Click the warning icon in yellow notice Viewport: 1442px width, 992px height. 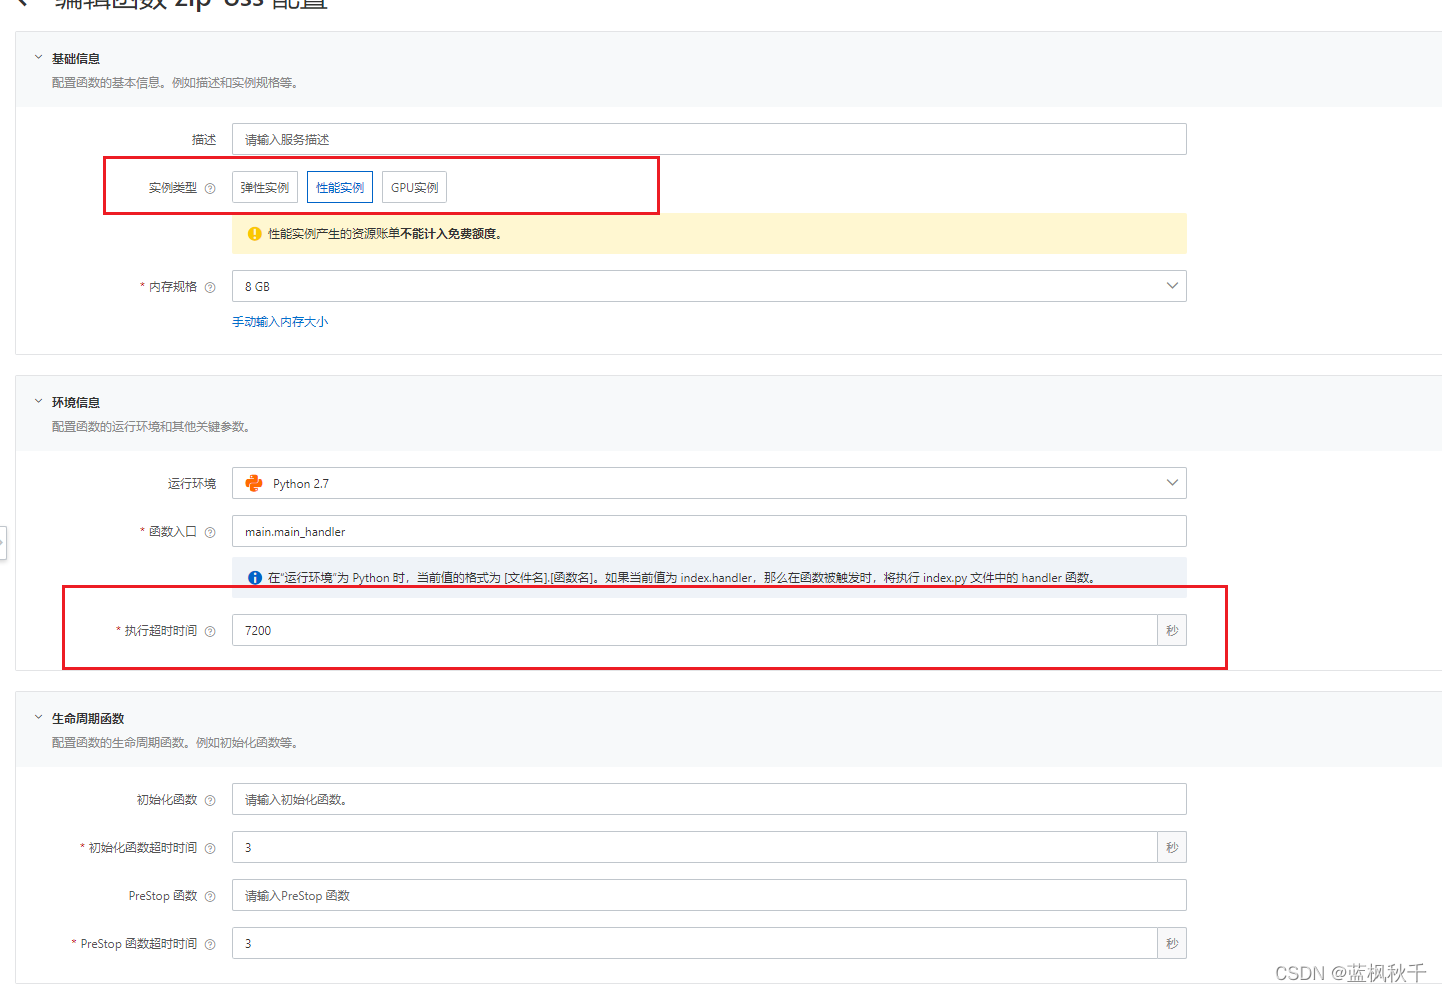[255, 234]
